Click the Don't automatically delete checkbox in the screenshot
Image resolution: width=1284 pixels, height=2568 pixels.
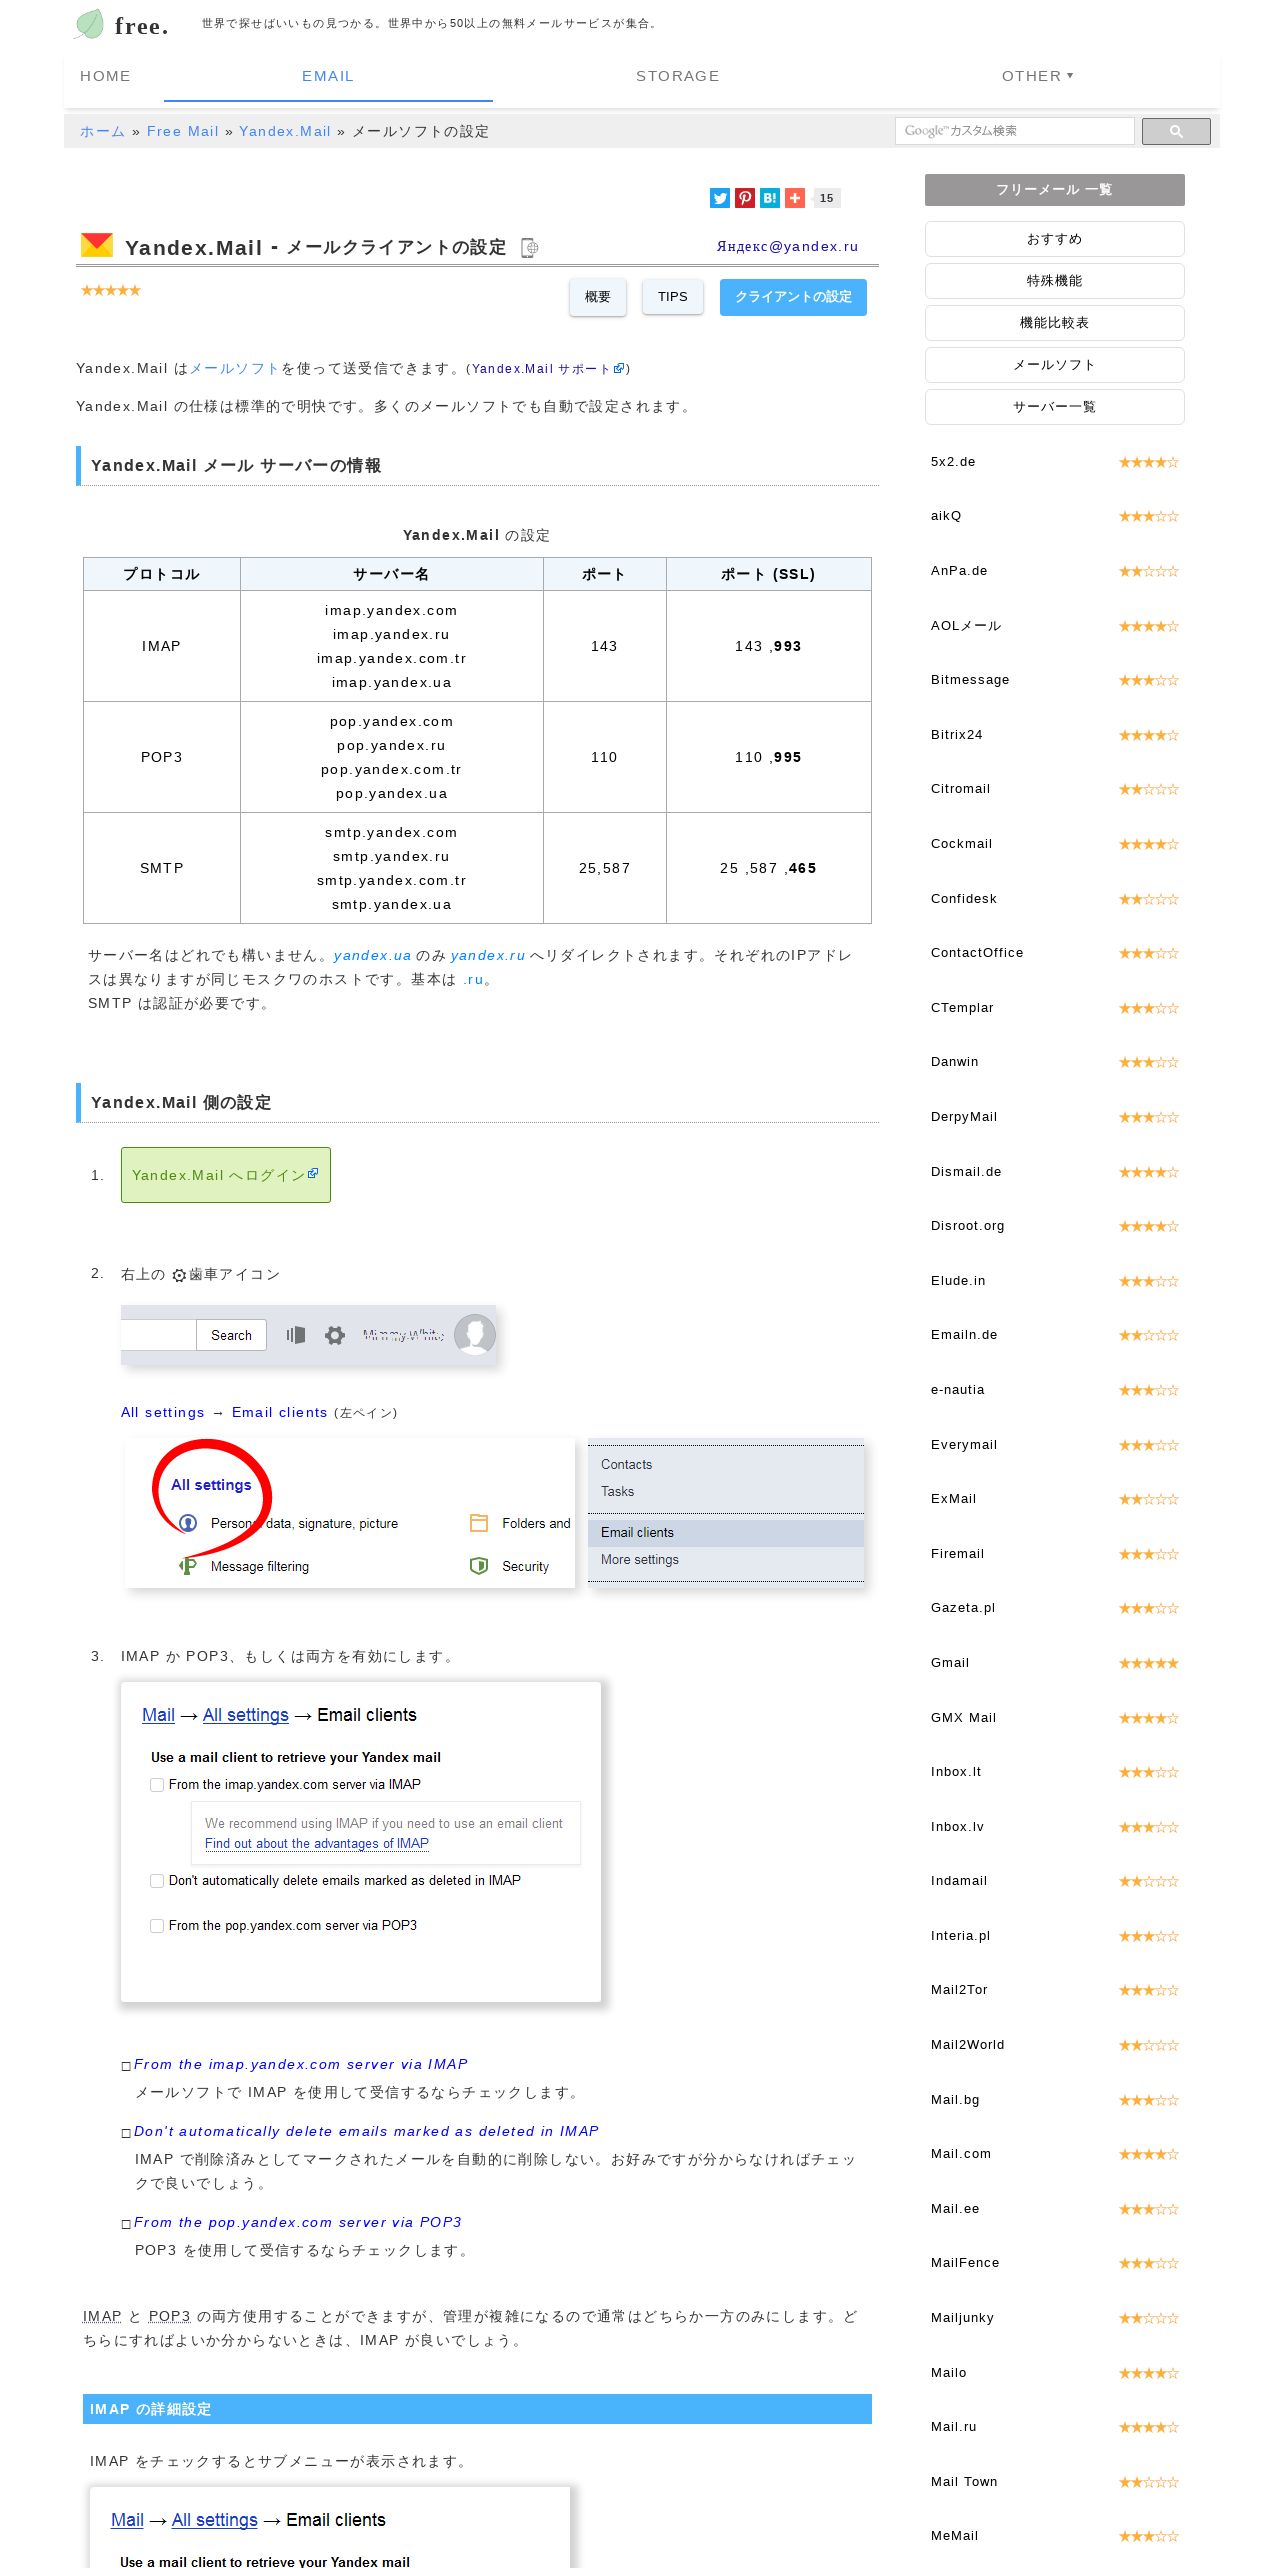click(x=157, y=1881)
